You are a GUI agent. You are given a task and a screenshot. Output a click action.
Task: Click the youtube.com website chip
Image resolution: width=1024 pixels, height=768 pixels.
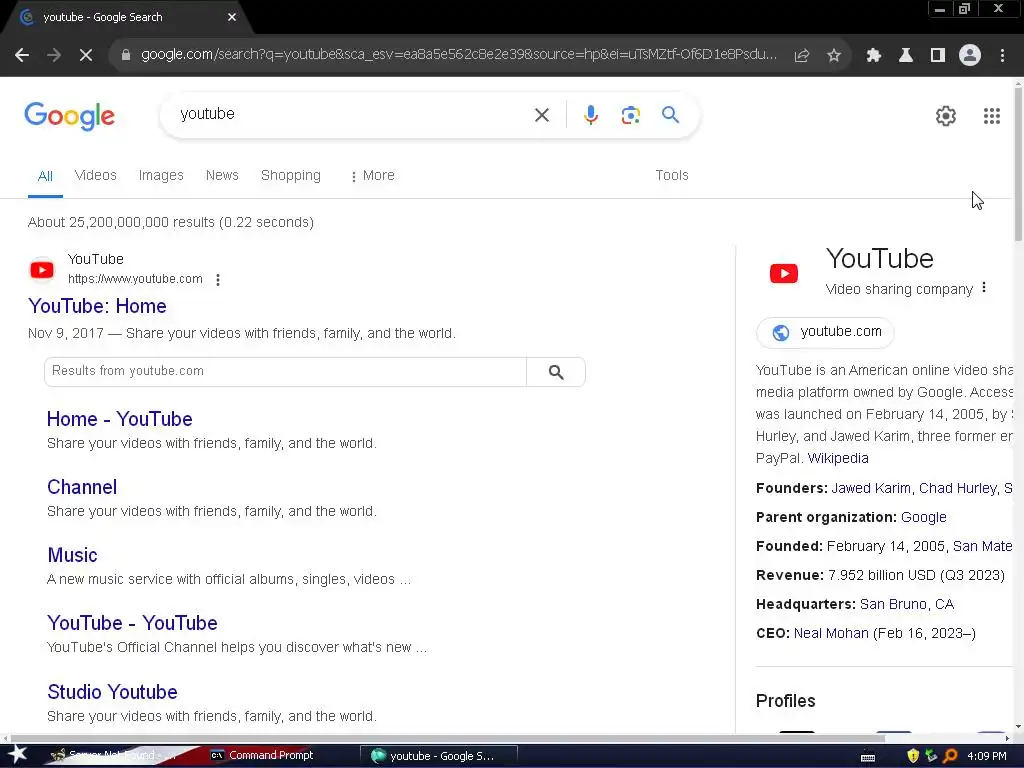pyautogui.click(x=825, y=332)
